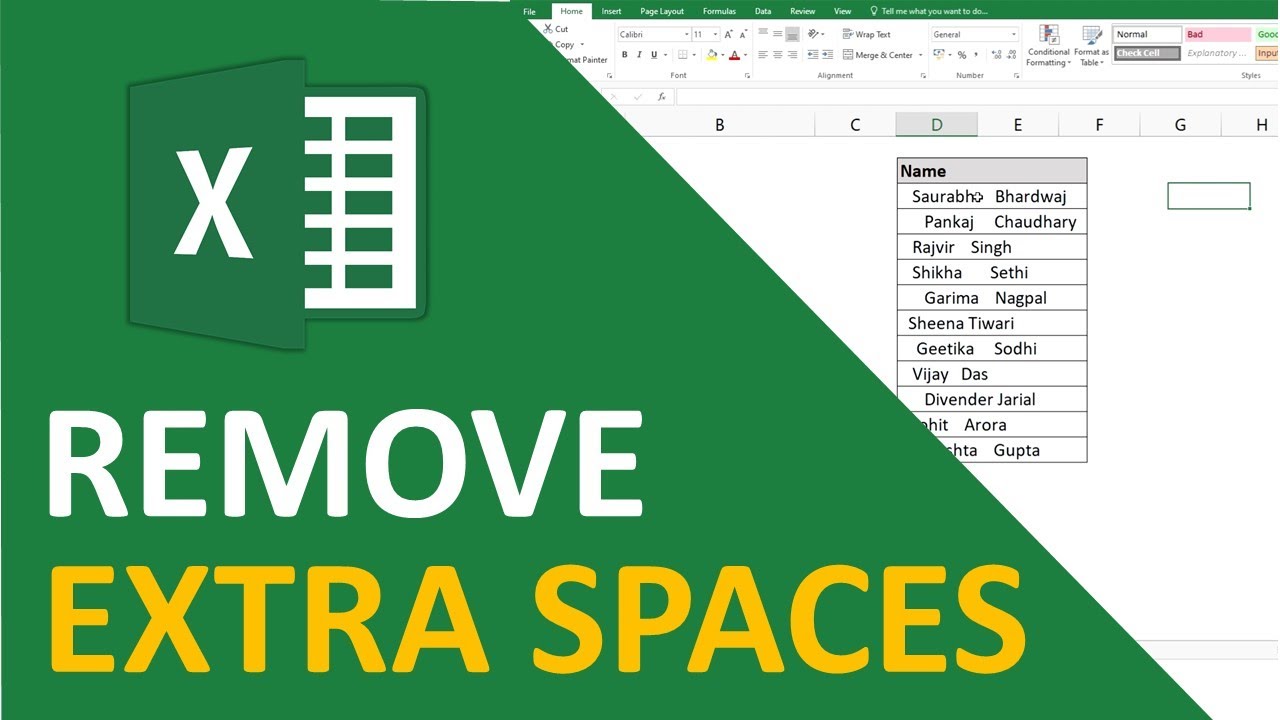The height and width of the screenshot is (720, 1280).
Task: Switch to the Data tab
Action: (763, 11)
